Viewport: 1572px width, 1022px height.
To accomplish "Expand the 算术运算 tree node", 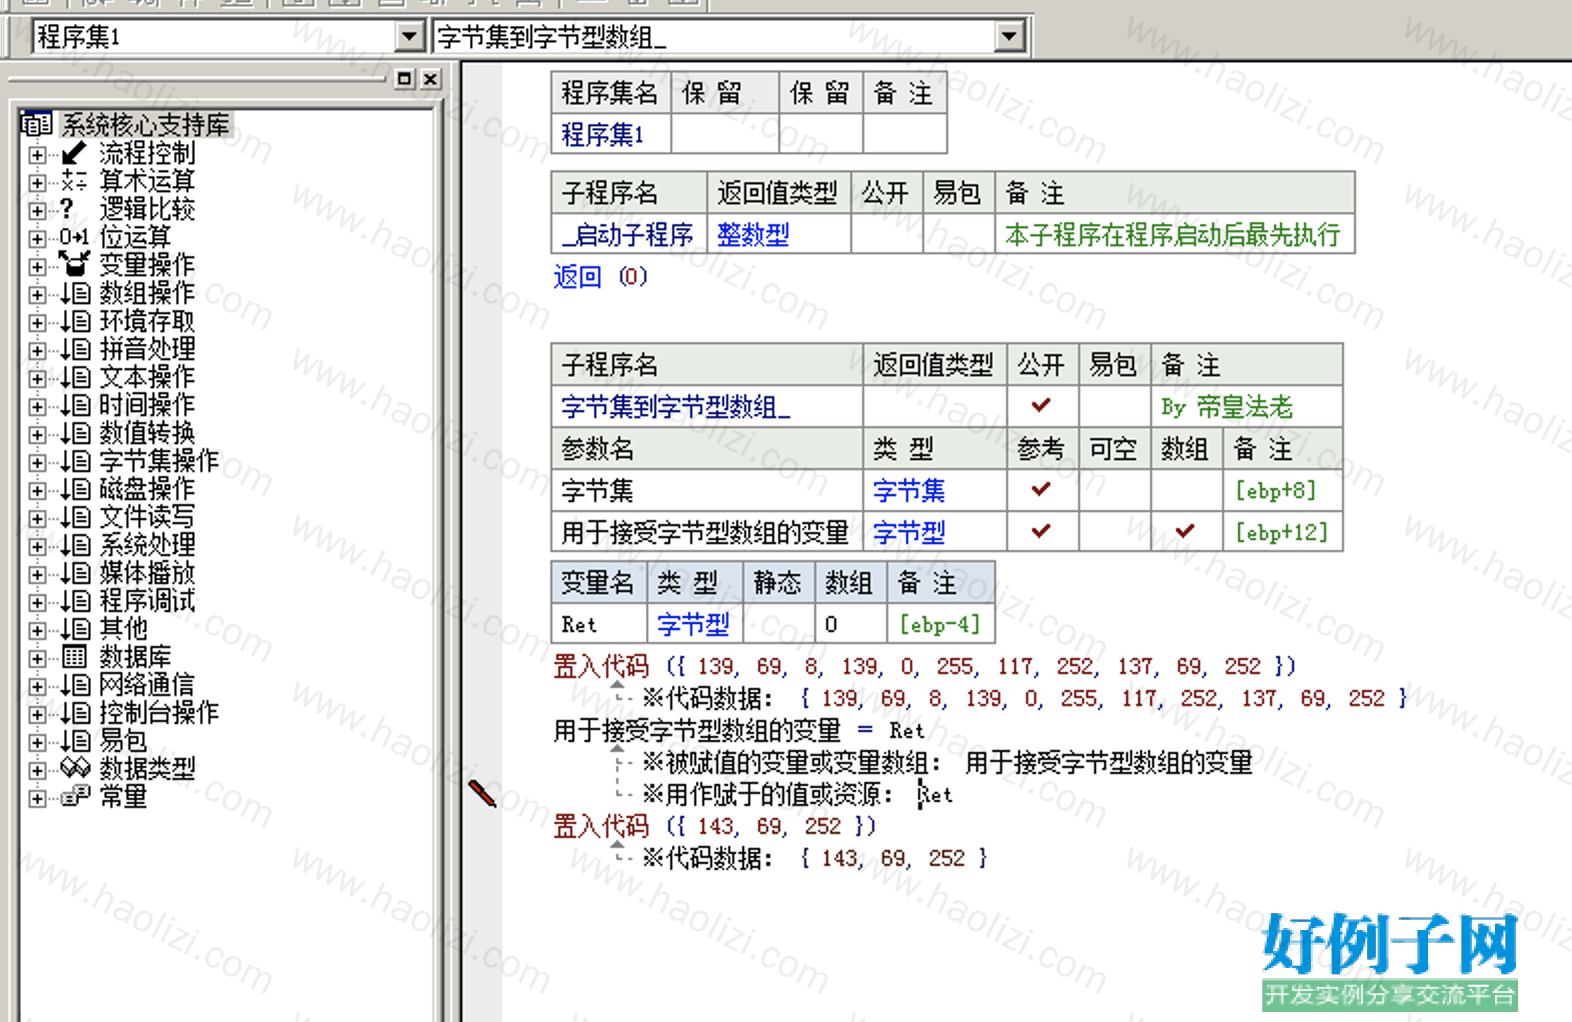I will pyautogui.click(x=37, y=183).
